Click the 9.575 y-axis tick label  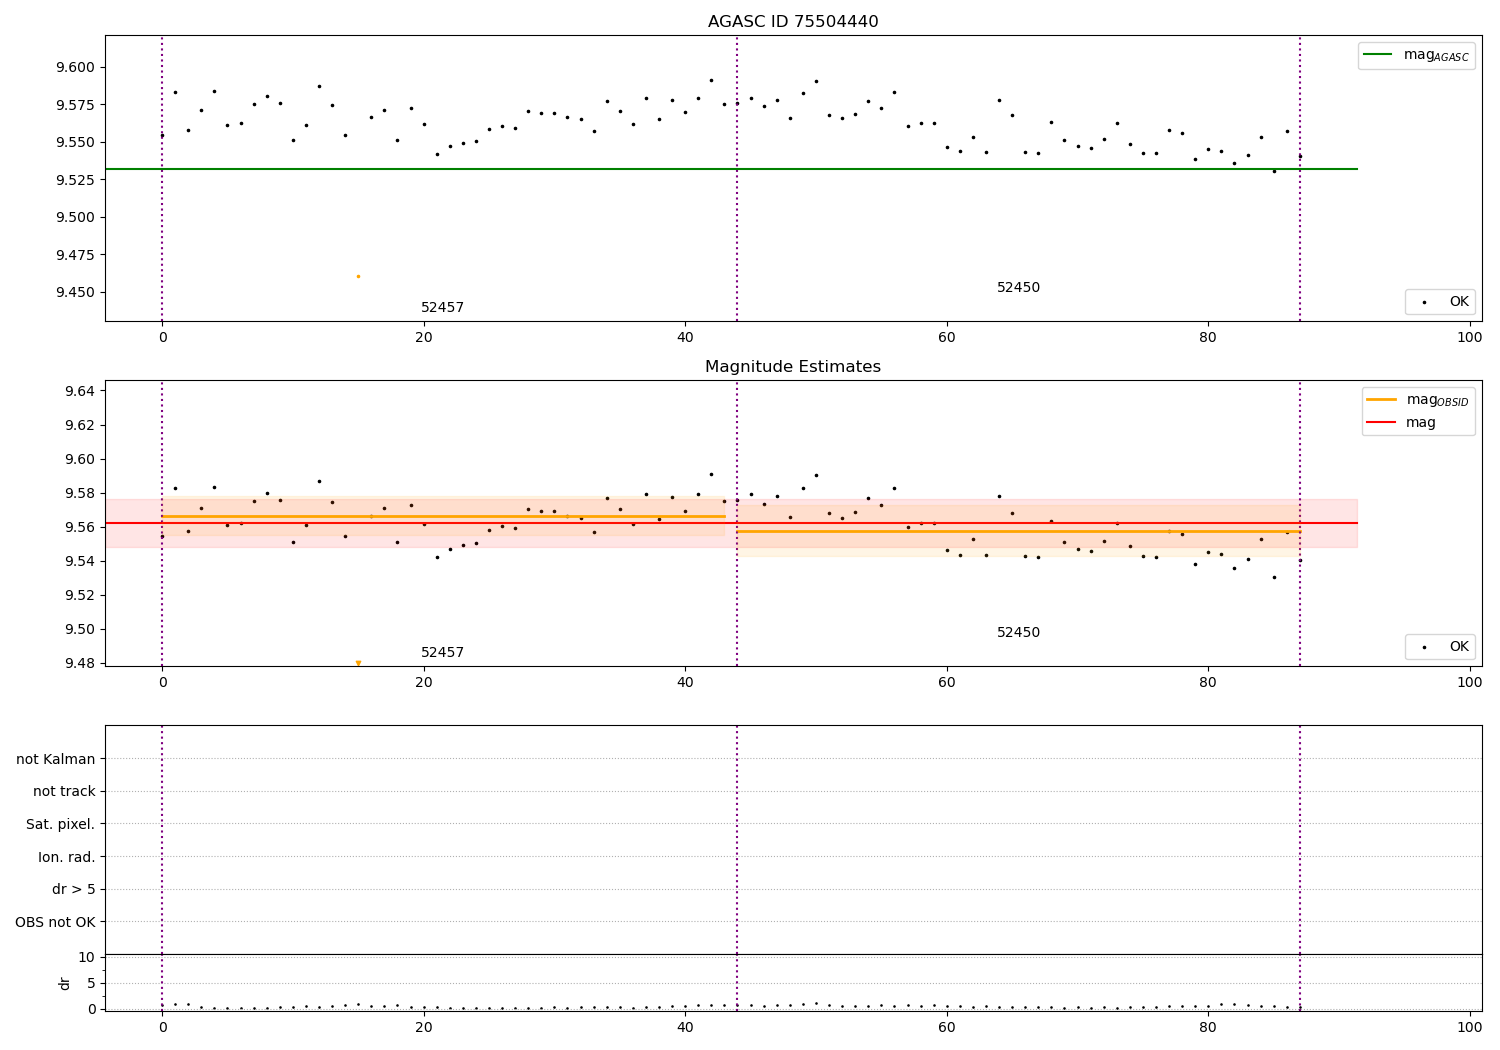click(x=76, y=105)
